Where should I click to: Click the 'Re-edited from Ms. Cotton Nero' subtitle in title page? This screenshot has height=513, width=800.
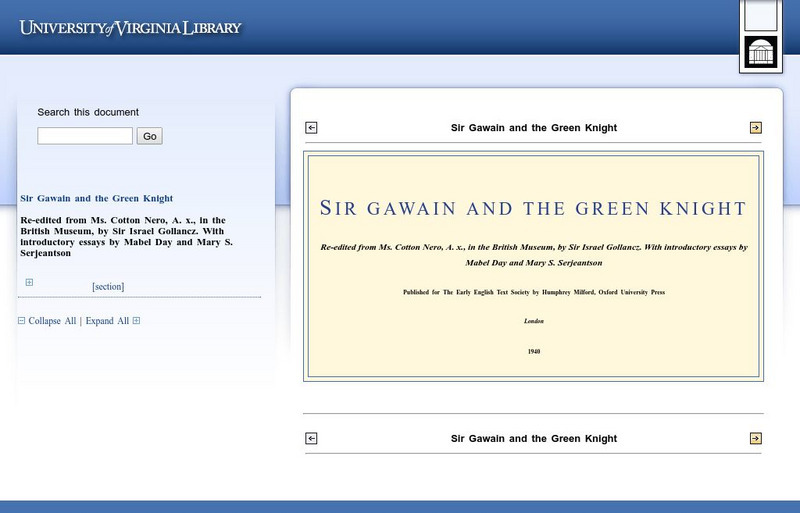pos(534,255)
